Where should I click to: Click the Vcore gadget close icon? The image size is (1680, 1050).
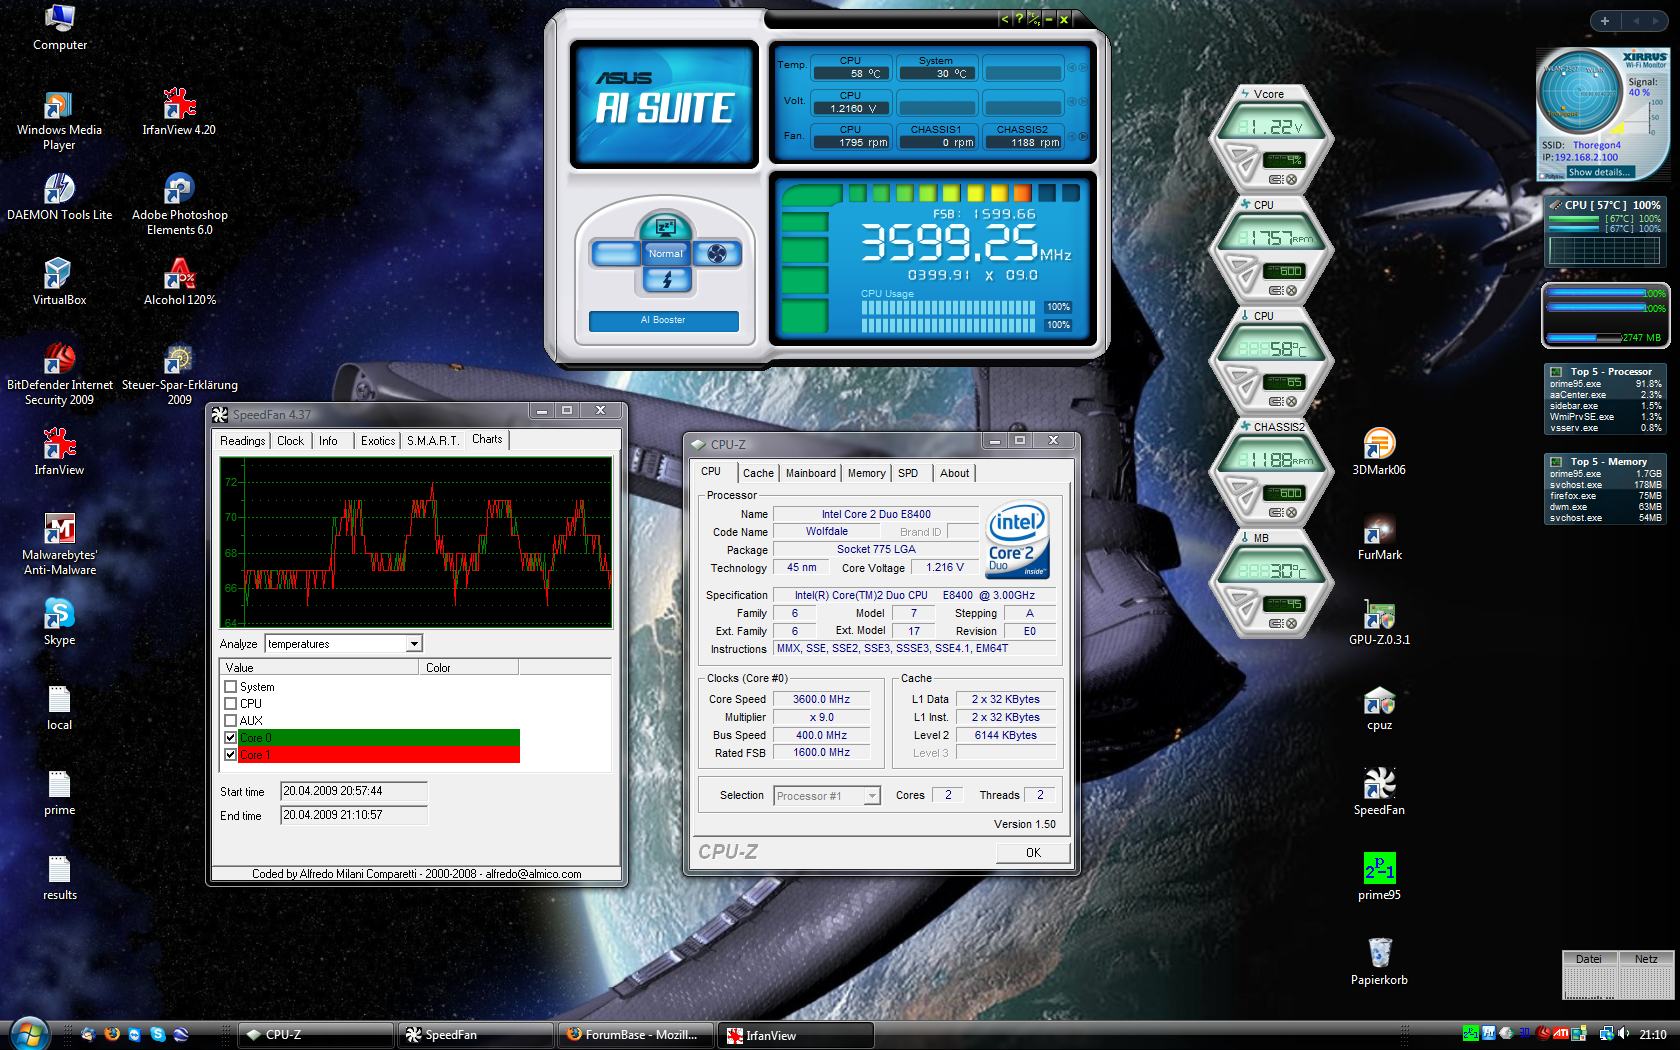pos(1291,180)
